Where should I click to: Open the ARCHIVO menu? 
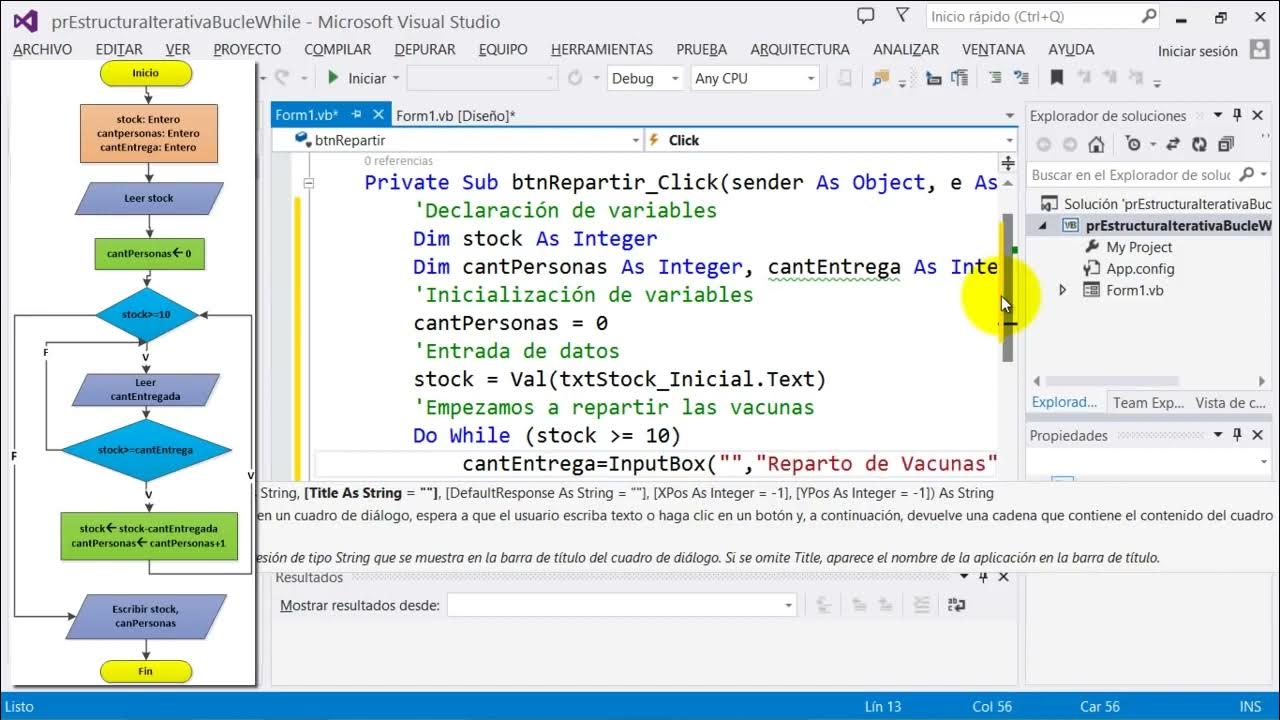point(43,49)
